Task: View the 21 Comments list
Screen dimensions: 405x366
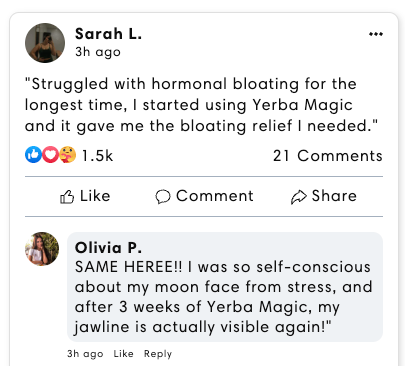Action: pyautogui.click(x=328, y=156)
